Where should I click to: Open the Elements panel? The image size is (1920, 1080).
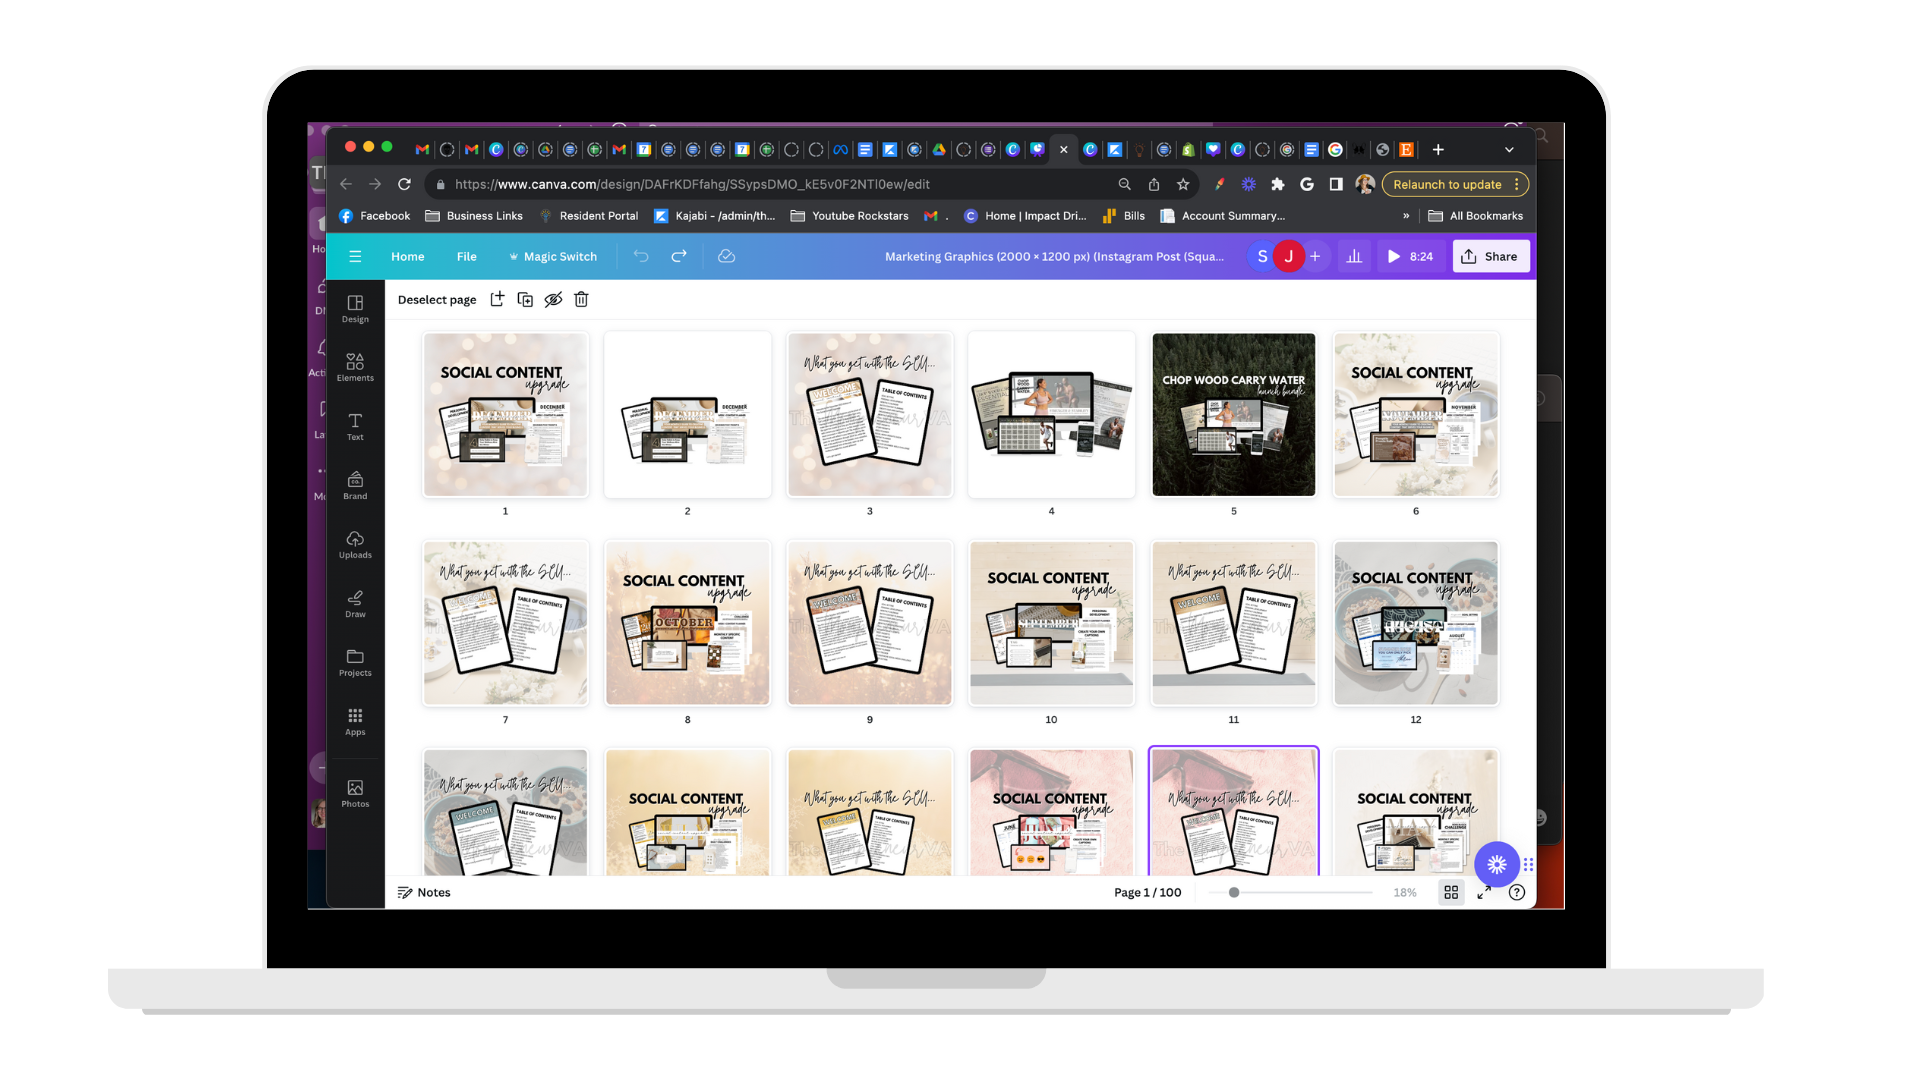(355, 367)
